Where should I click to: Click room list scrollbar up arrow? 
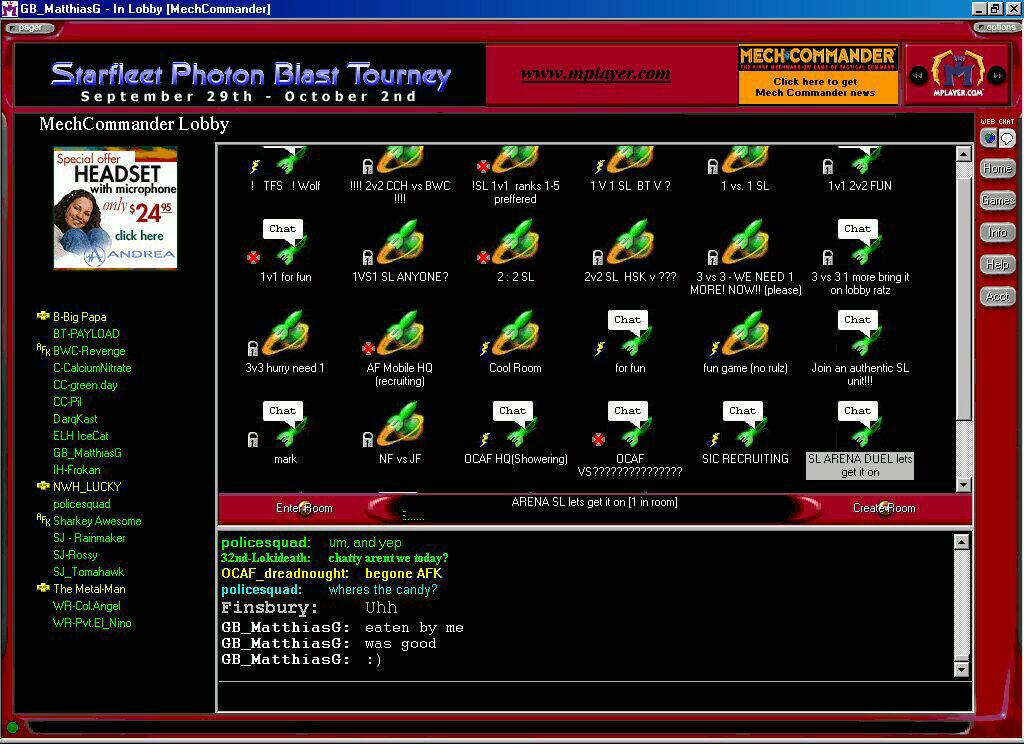tap(963, 154)
